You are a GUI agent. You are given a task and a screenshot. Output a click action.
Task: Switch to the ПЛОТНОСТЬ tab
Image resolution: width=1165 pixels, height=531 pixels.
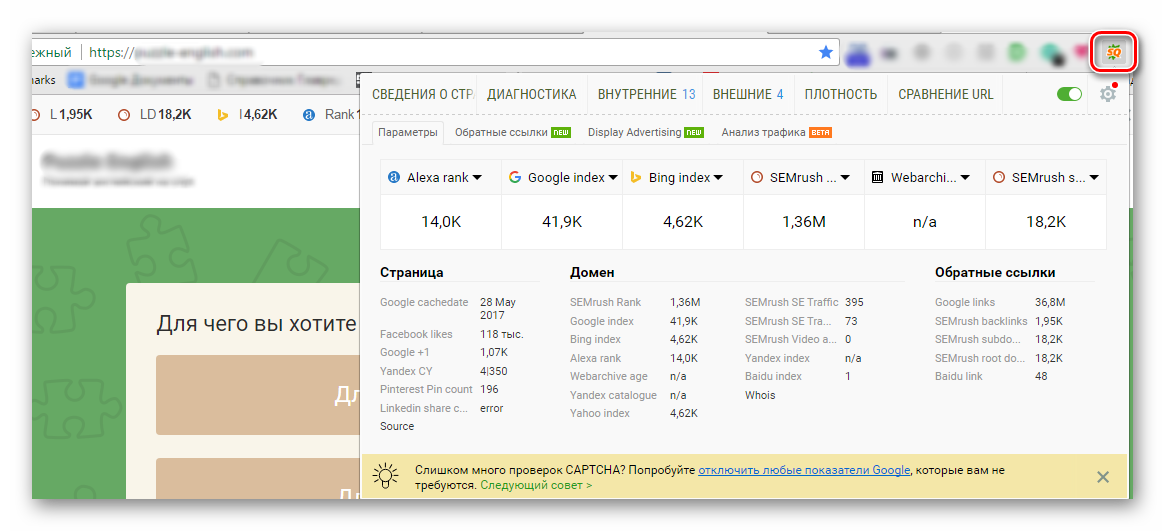840,94
